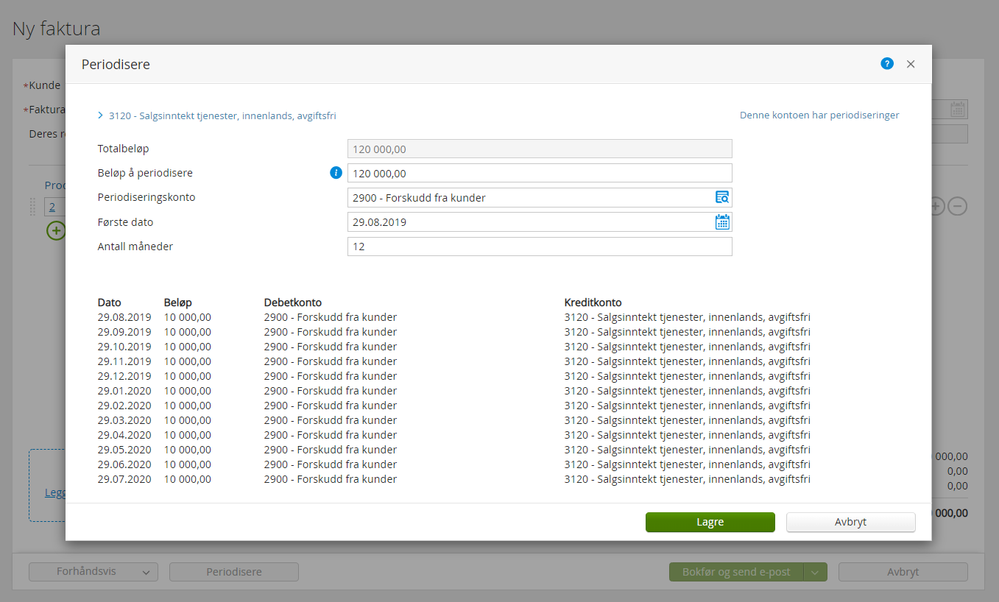
Task: Click the date 29.12.2019 in the schedule table
Action: pyautogui.click(x=124, y=376)
